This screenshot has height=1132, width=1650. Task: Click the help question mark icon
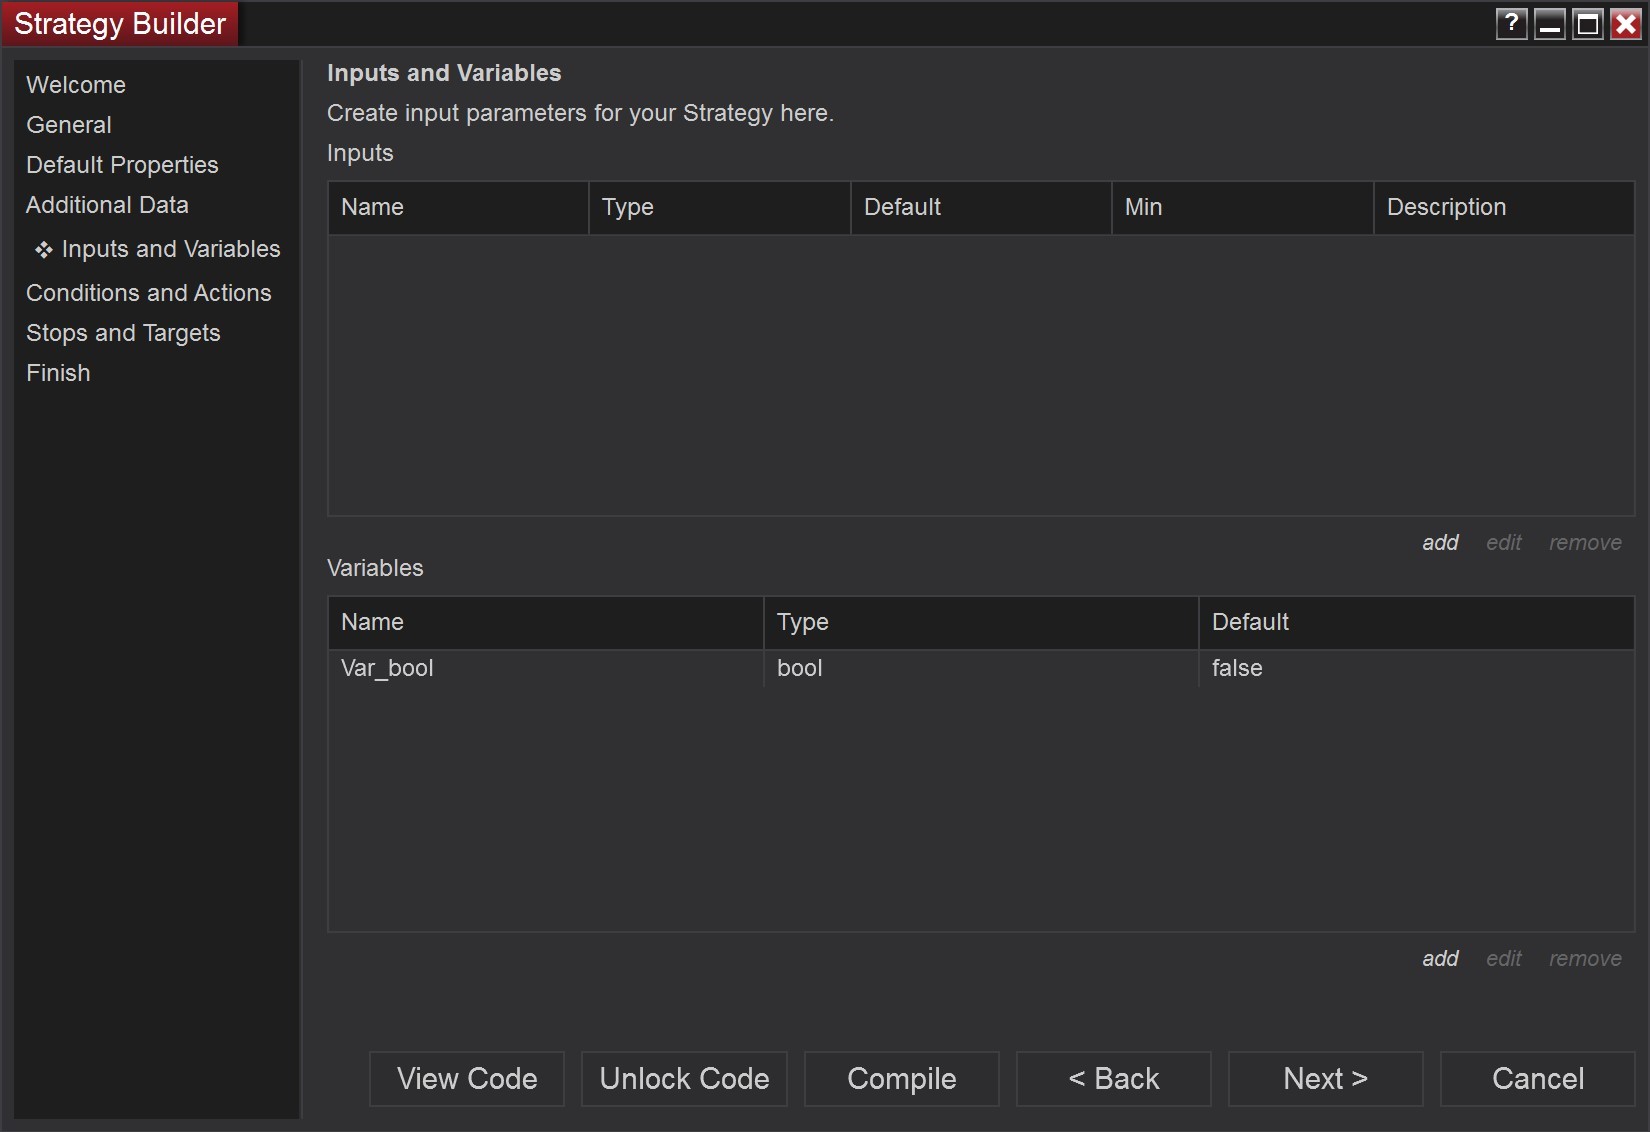click(1511, 24)
